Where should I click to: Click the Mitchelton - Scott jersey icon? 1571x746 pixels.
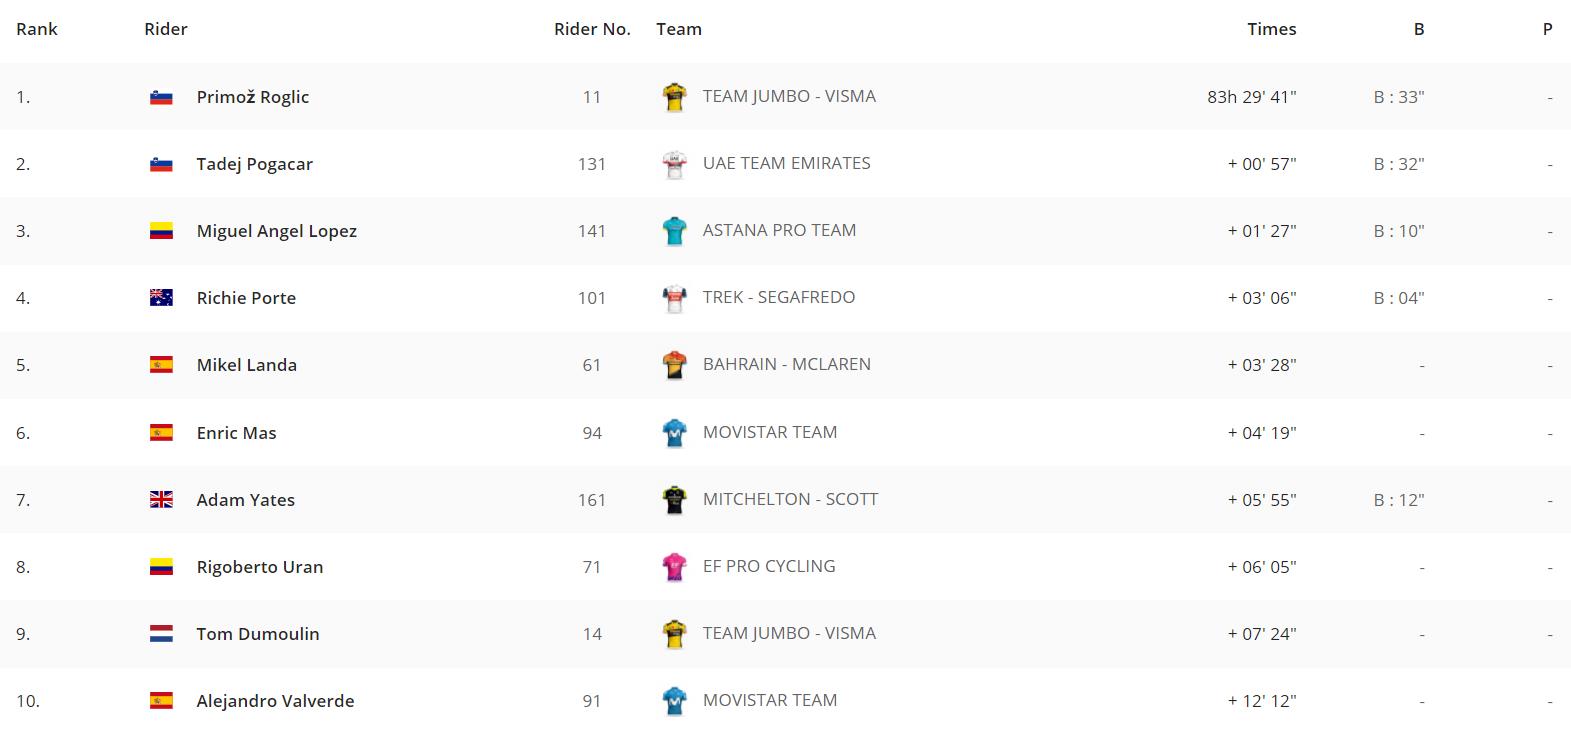pyautogui.click(x=675, y=500)
